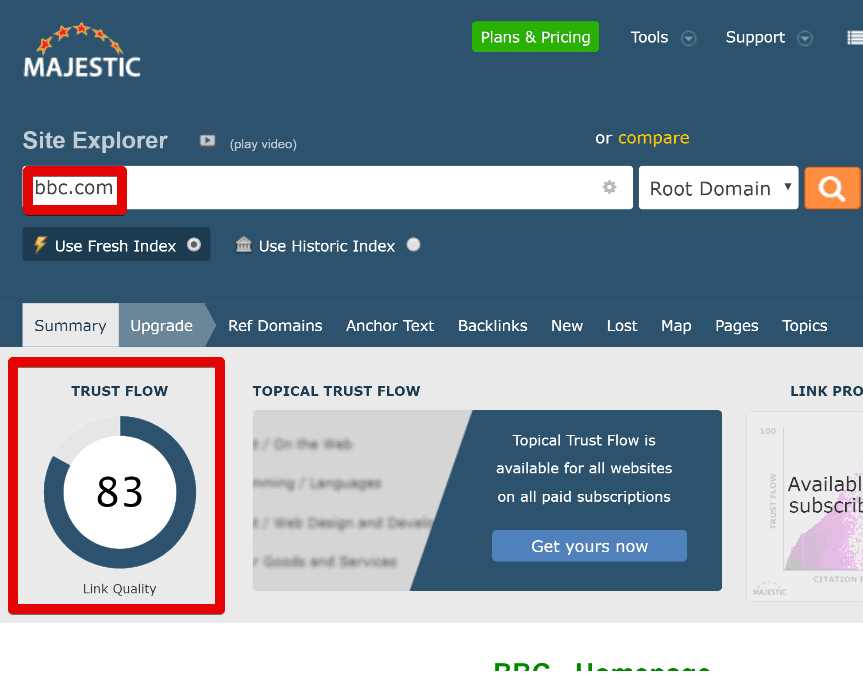Viewport: 863px width, 673px height.
Task: Click the orange search magnifier button
Action: pyautogui.click(x=832, y=188)
